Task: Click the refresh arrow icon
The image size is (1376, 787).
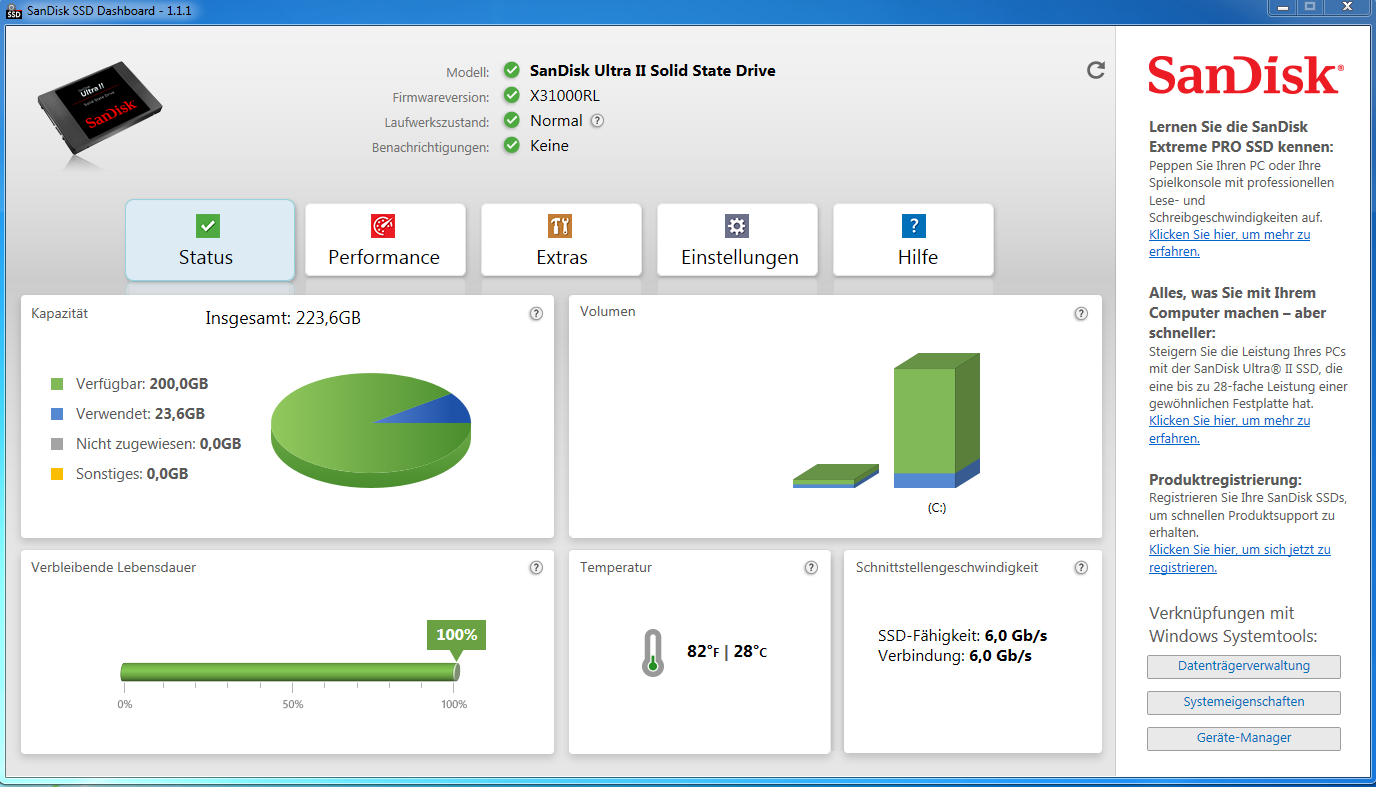Action: click(x=1096, y=70)
